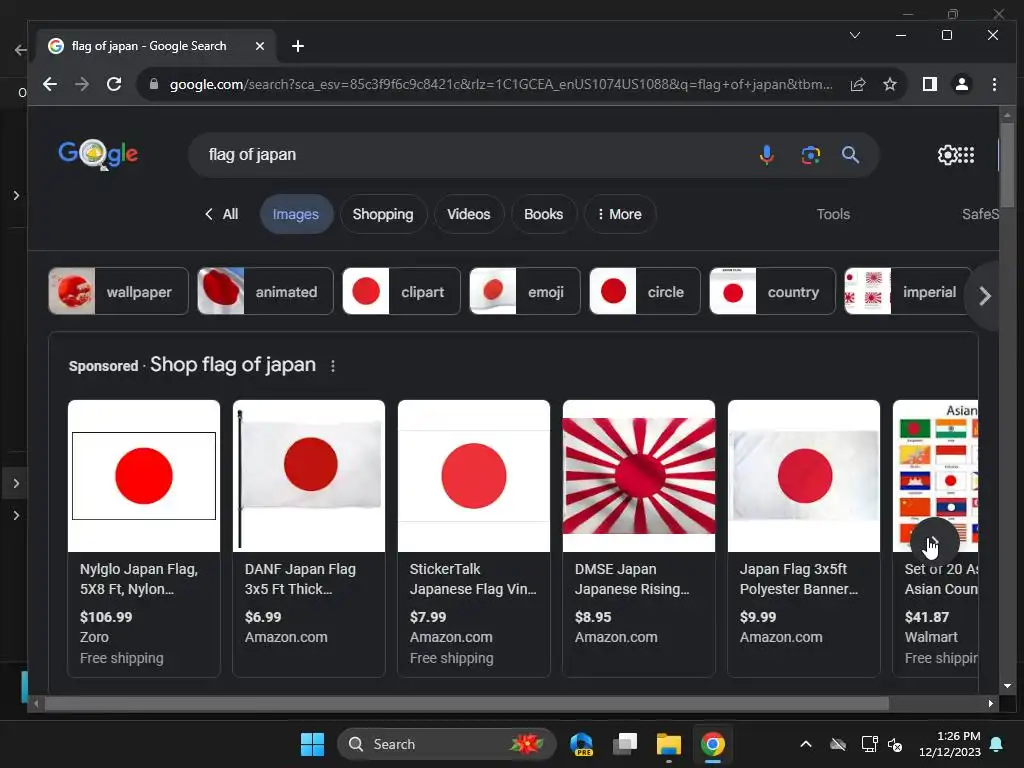Open the Windows Start menu
Image resolution: width=1024 pixels, height=768 pixels.
tap(312, 744)
